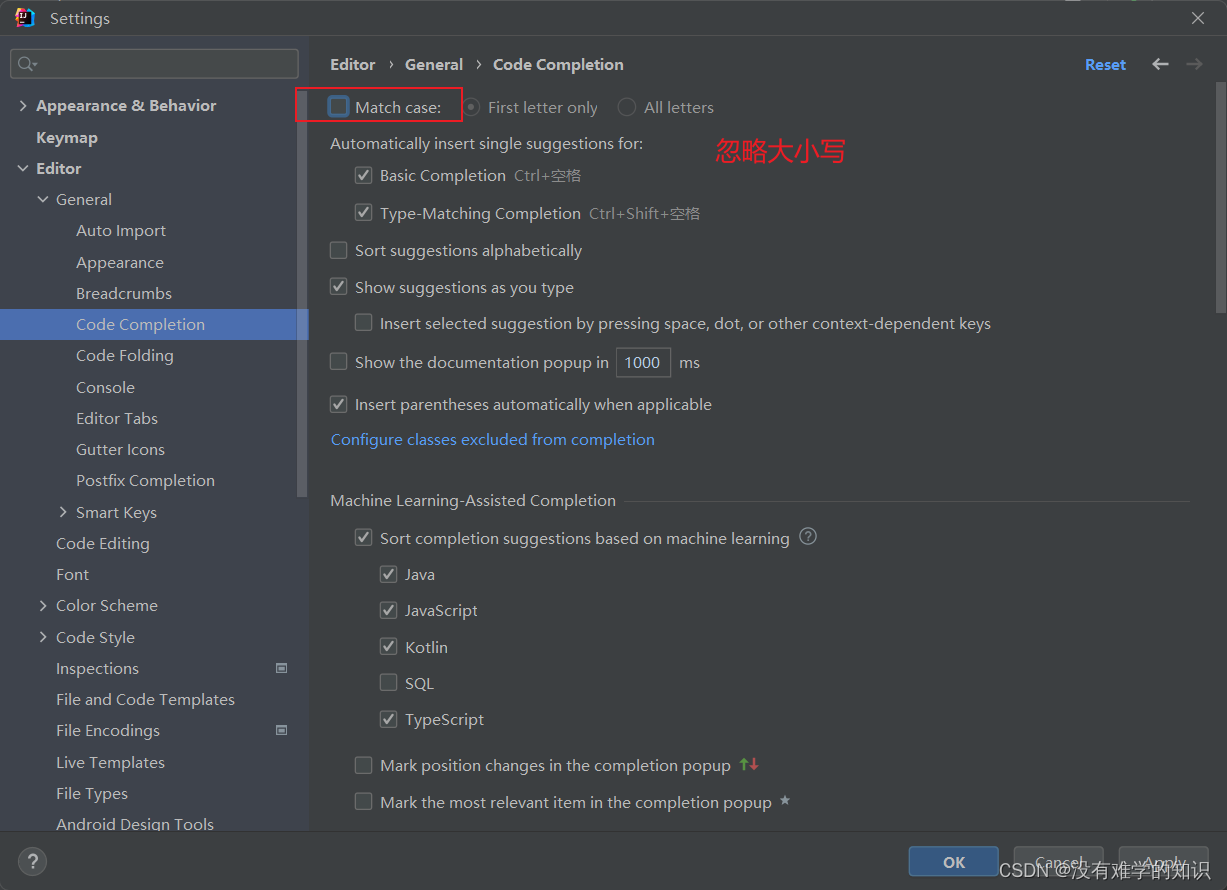Enable Mark the most relevant item checkbox
Screen dimensions: 1227x890
pyautogui.click(x=364, y=802)
